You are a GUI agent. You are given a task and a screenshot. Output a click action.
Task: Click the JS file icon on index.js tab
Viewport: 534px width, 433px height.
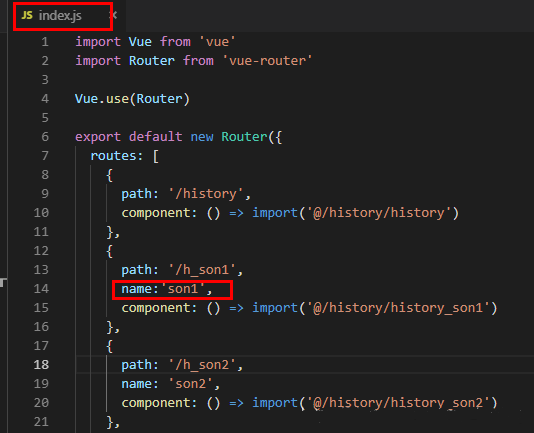pyautogui.click(x=27, y=15)
